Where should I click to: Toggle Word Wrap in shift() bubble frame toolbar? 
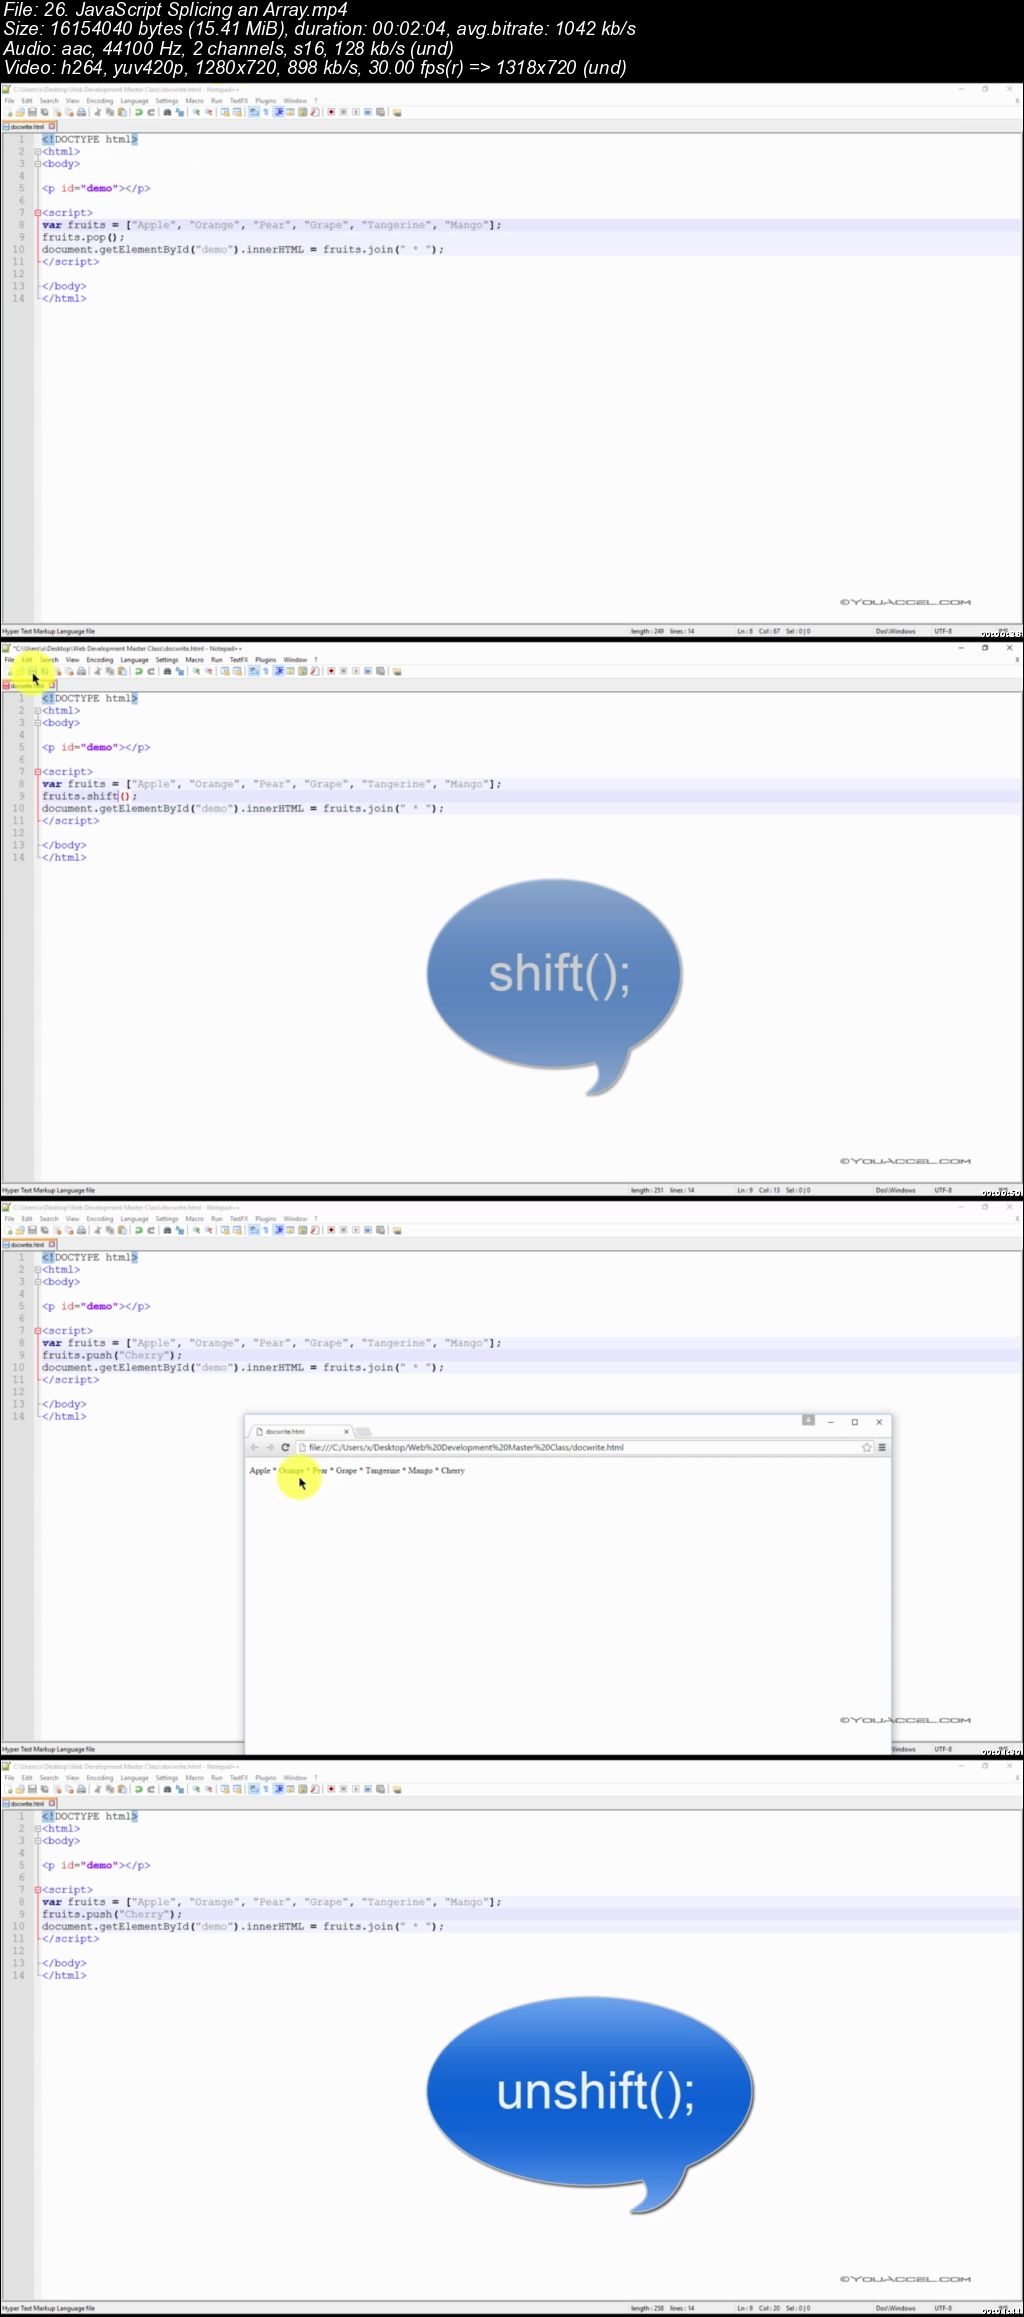click(x=253, y=671)
